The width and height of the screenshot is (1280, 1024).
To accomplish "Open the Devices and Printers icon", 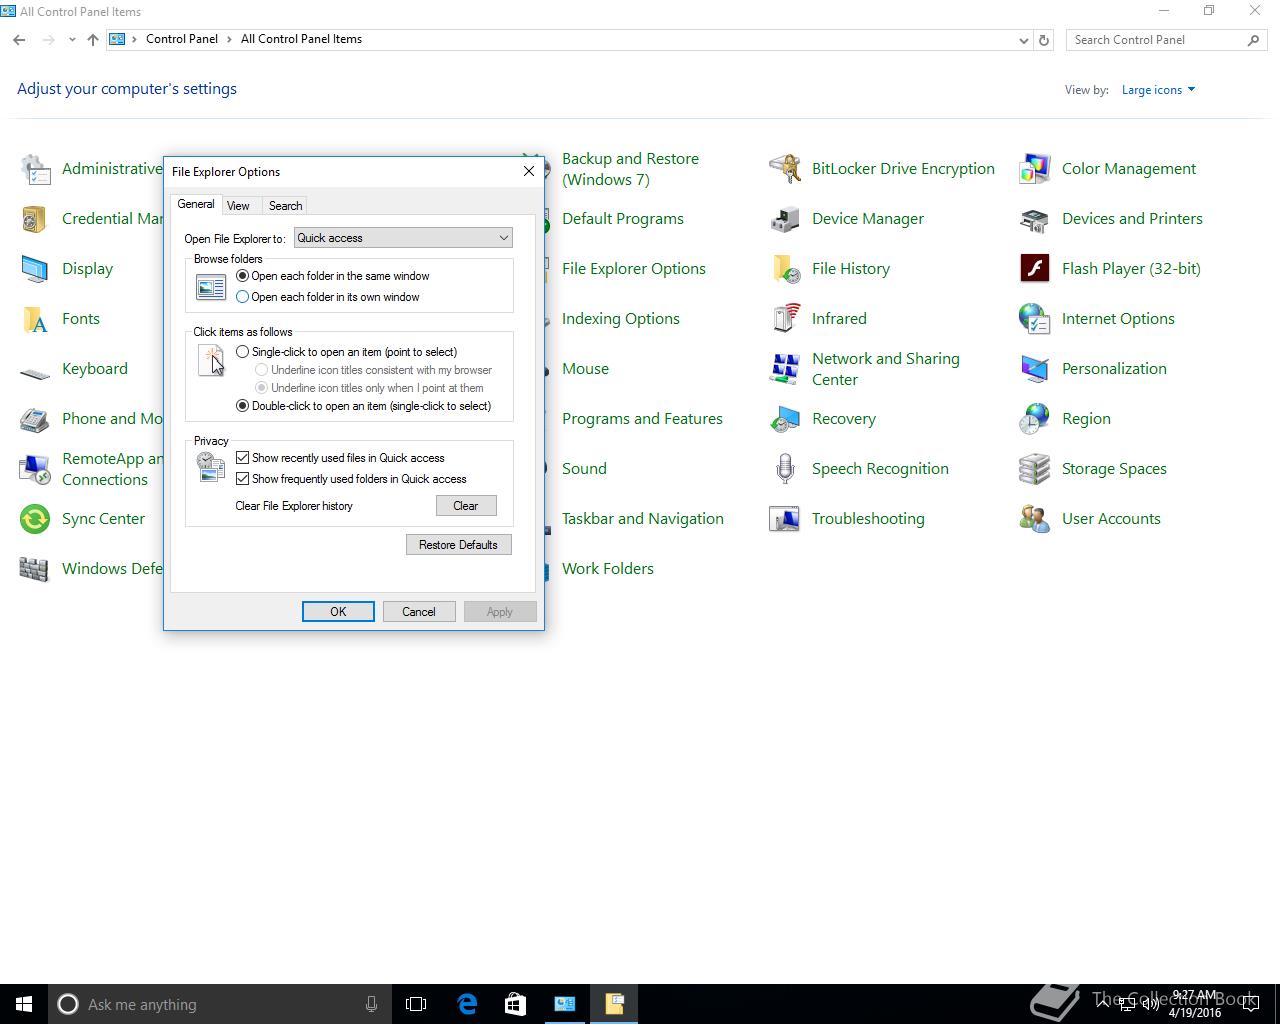I will pyautogui.click(x=1035, y=219).
